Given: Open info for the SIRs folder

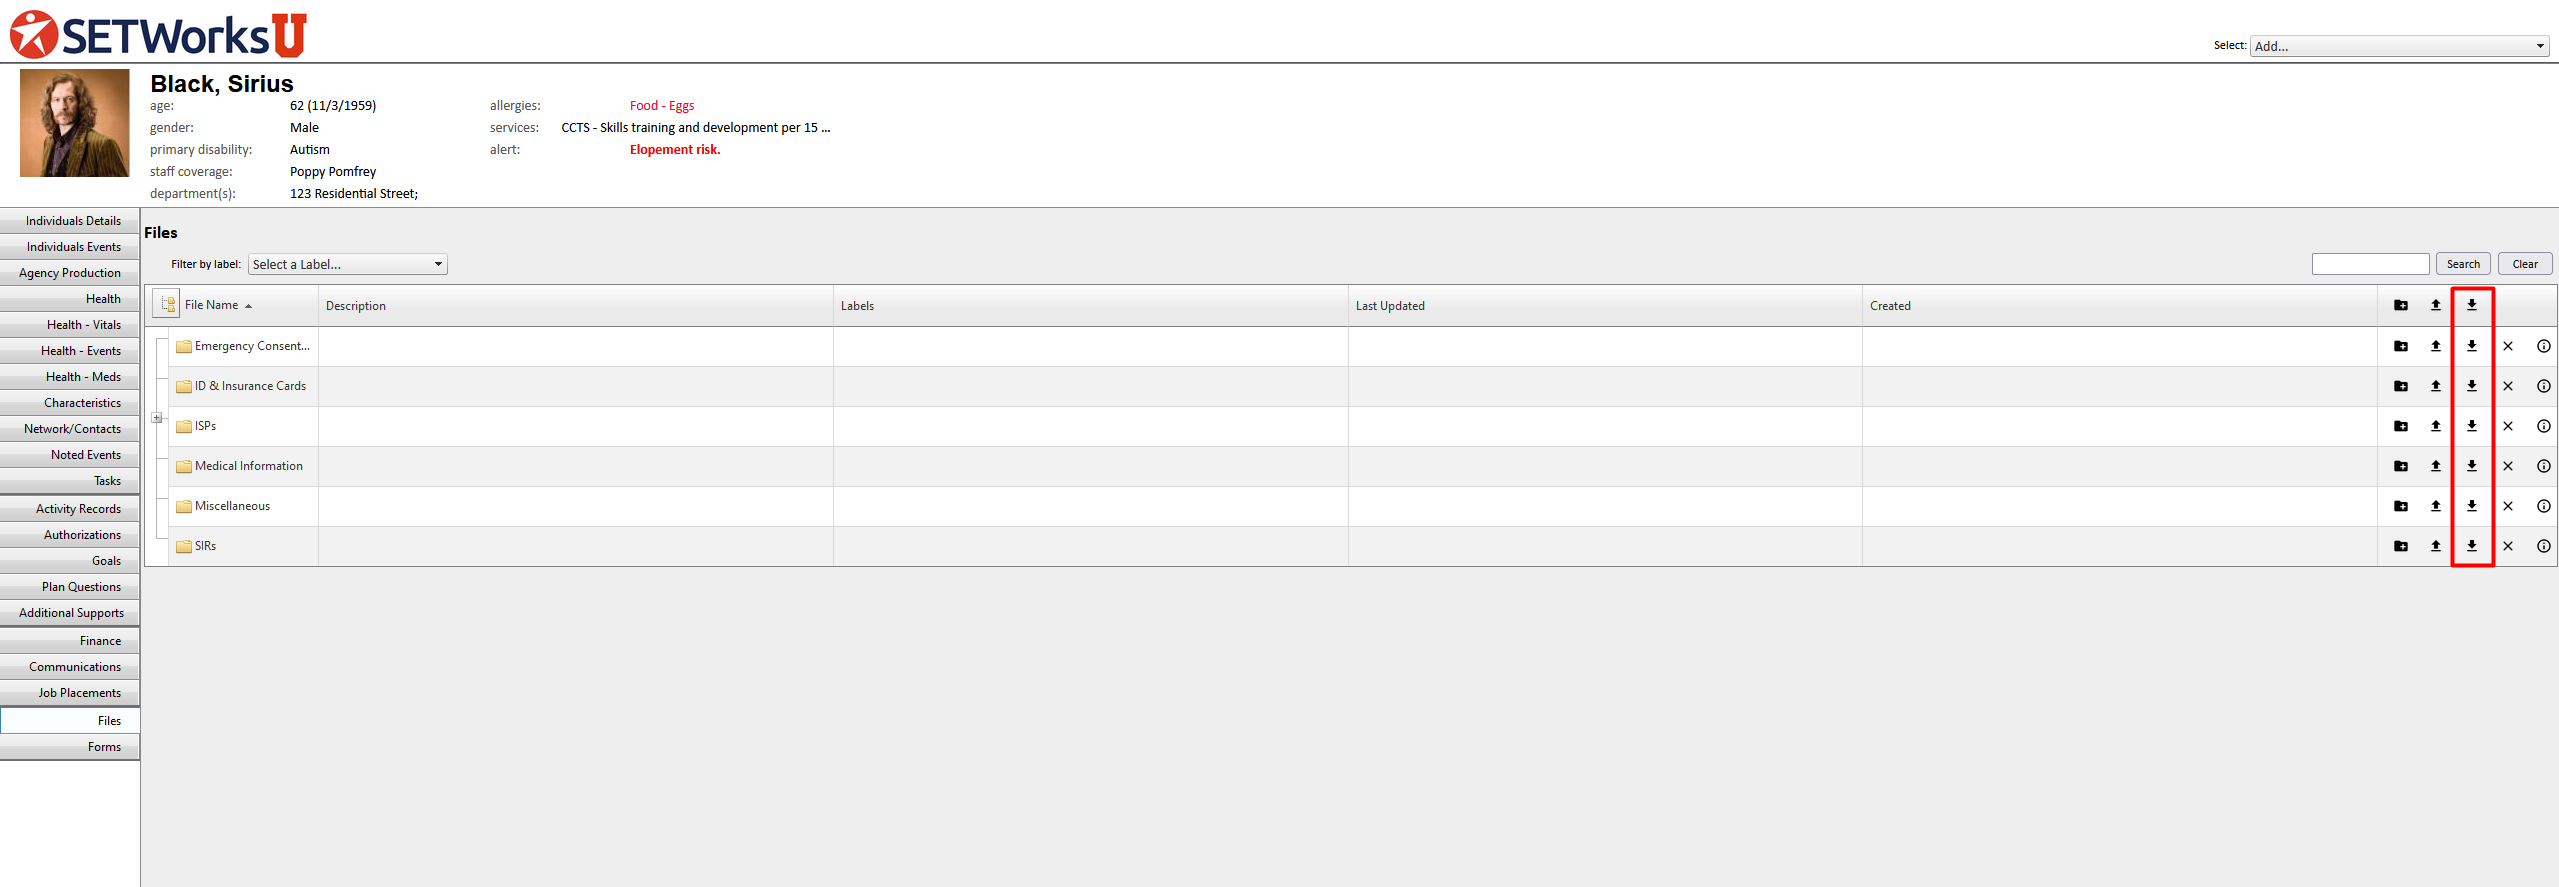Looking at the screenshot, I should tap(2543, 546).
